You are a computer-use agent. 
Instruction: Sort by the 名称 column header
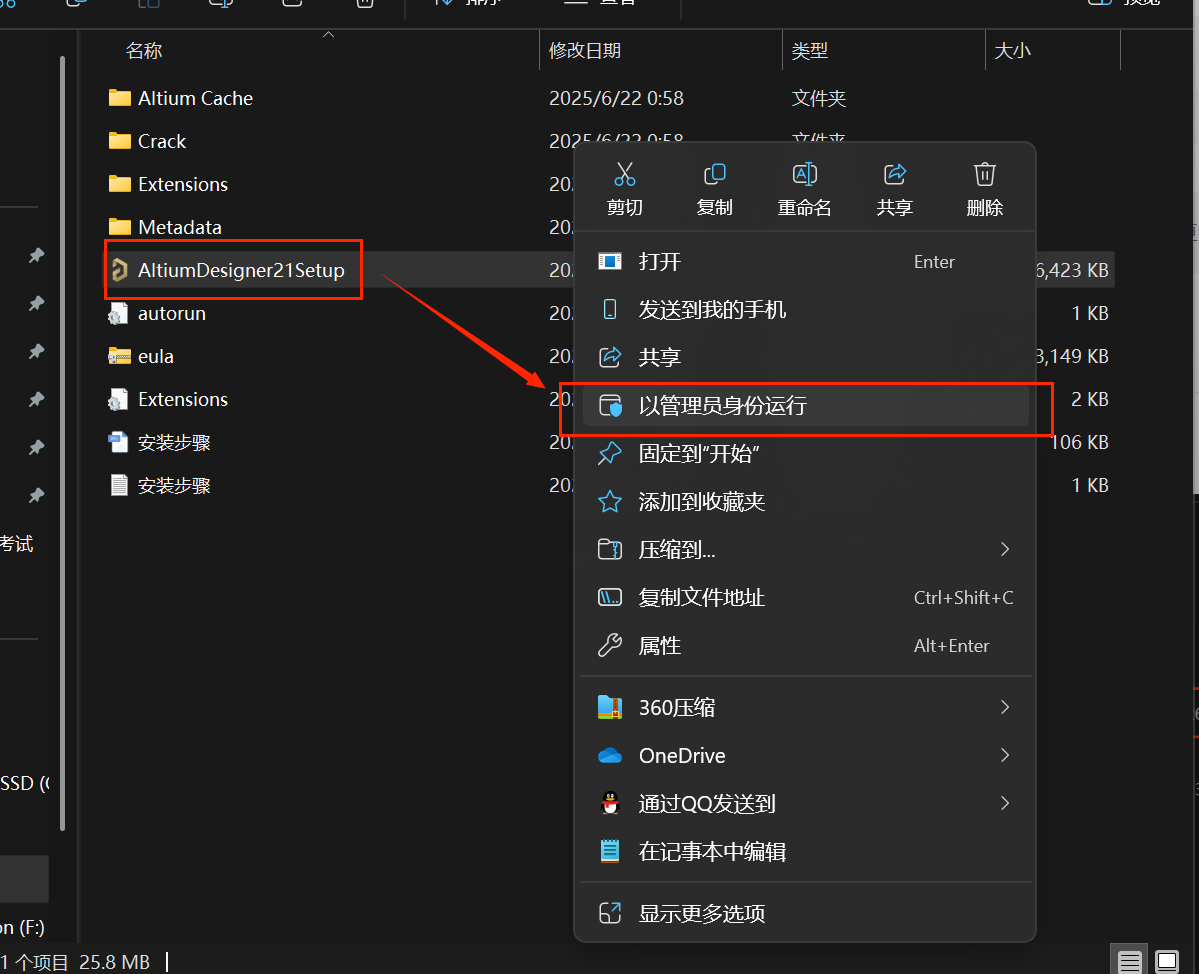click(144, 50)
